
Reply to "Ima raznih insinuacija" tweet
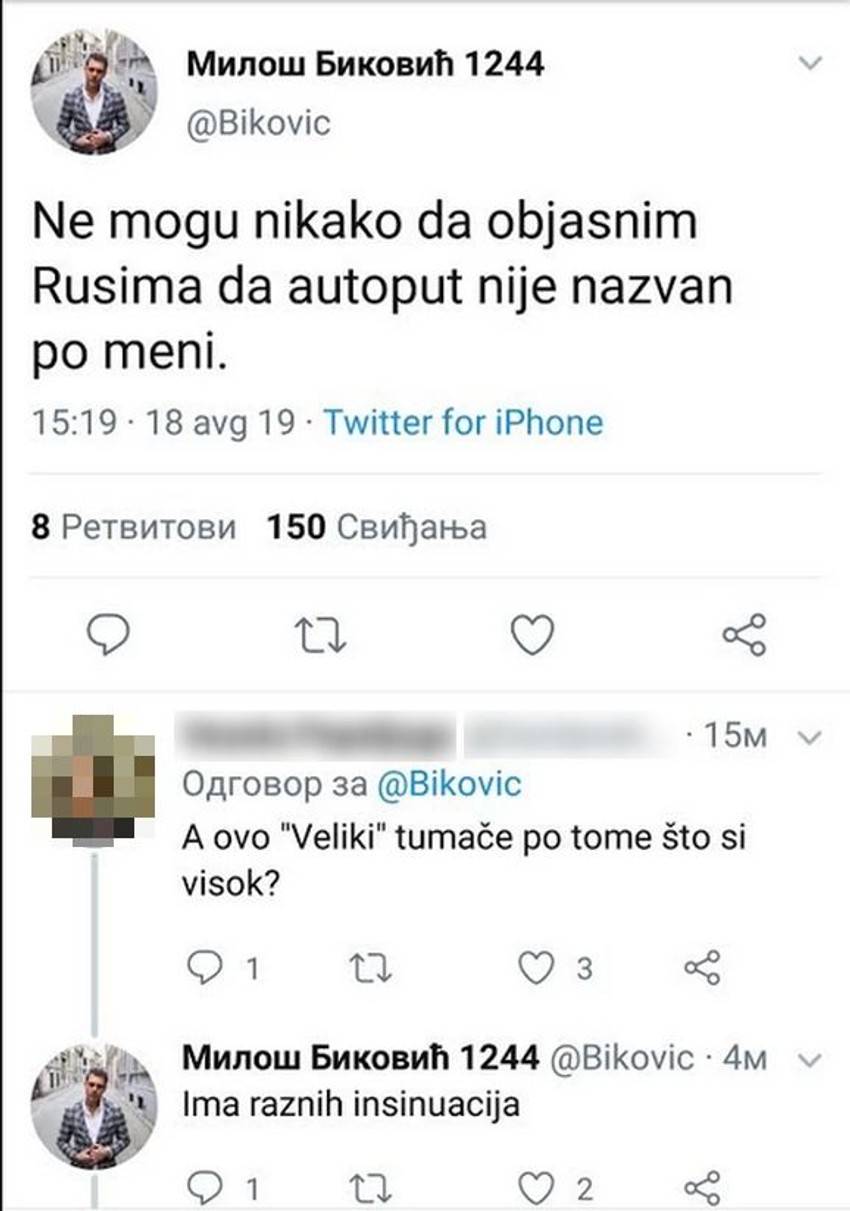[x=207, y=1187]
